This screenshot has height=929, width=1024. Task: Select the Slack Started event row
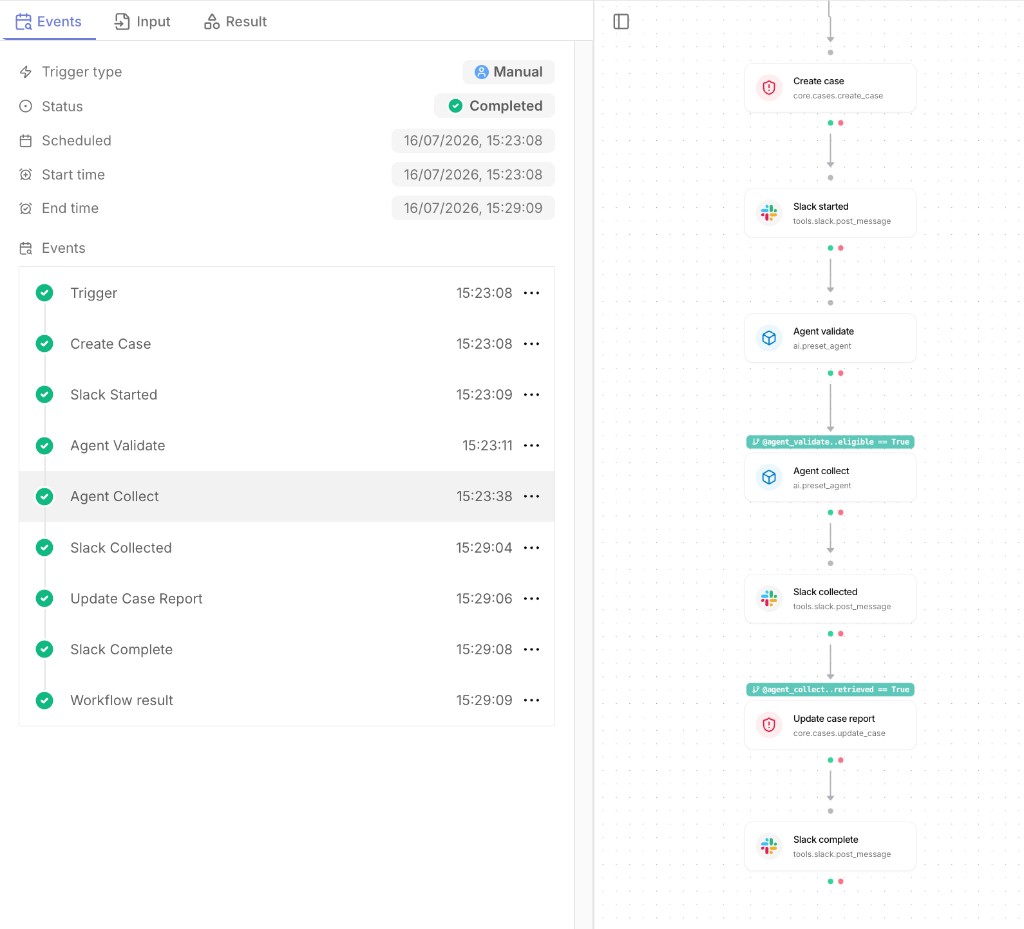[287, 395]
